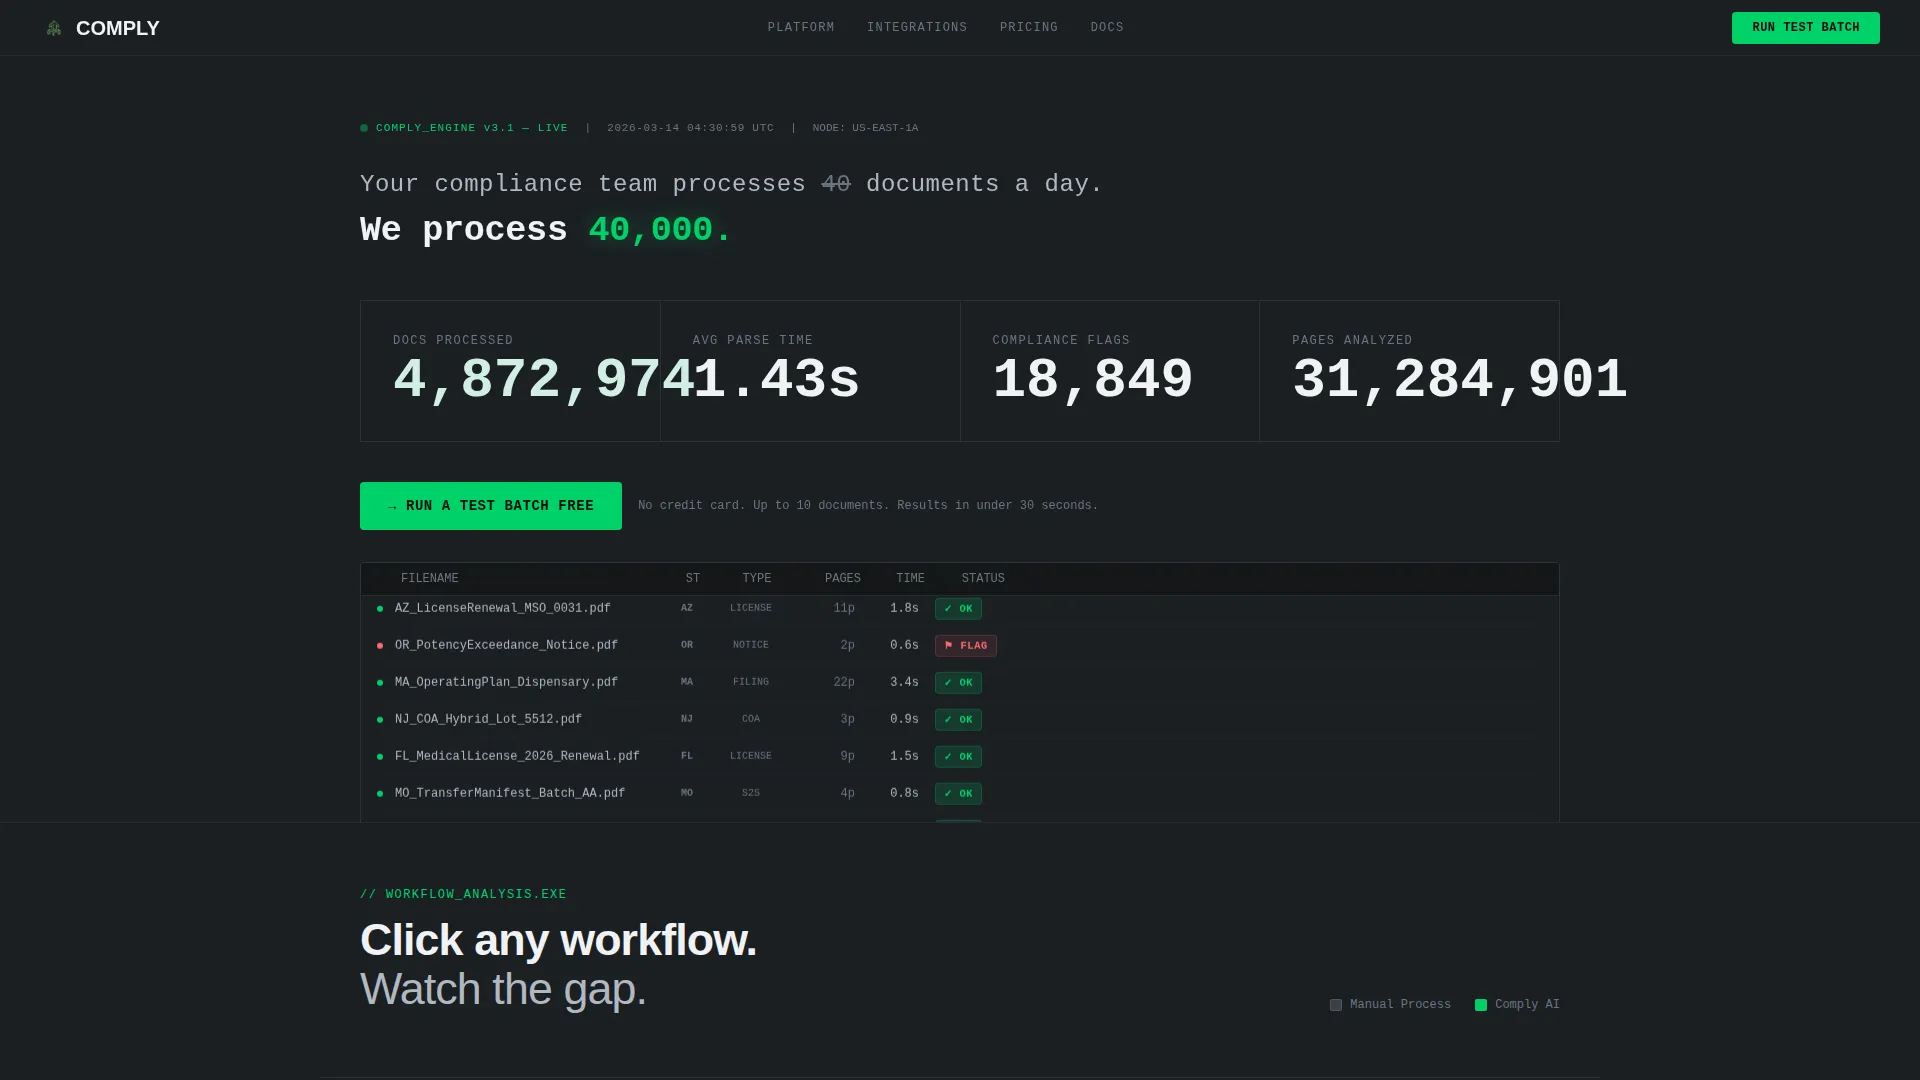Go to the Pricing page

tap(1029, 28)
